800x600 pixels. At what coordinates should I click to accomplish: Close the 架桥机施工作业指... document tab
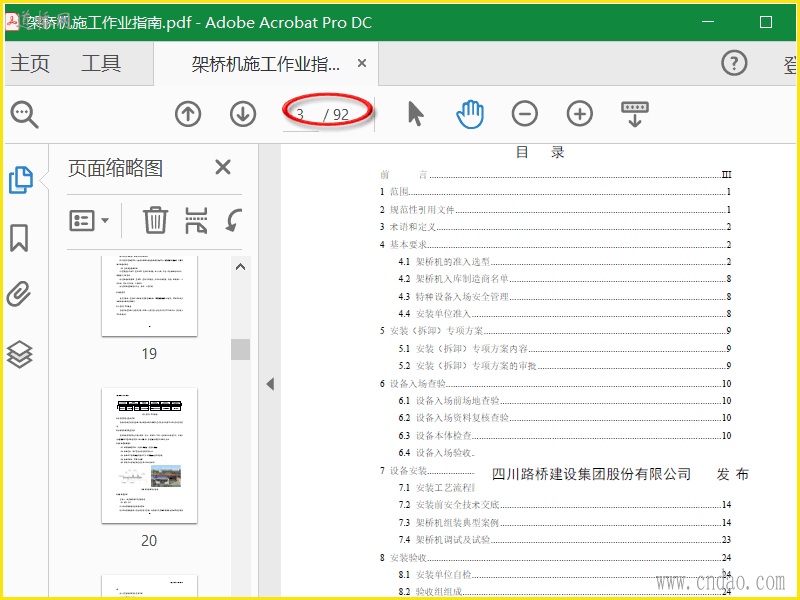362,63
